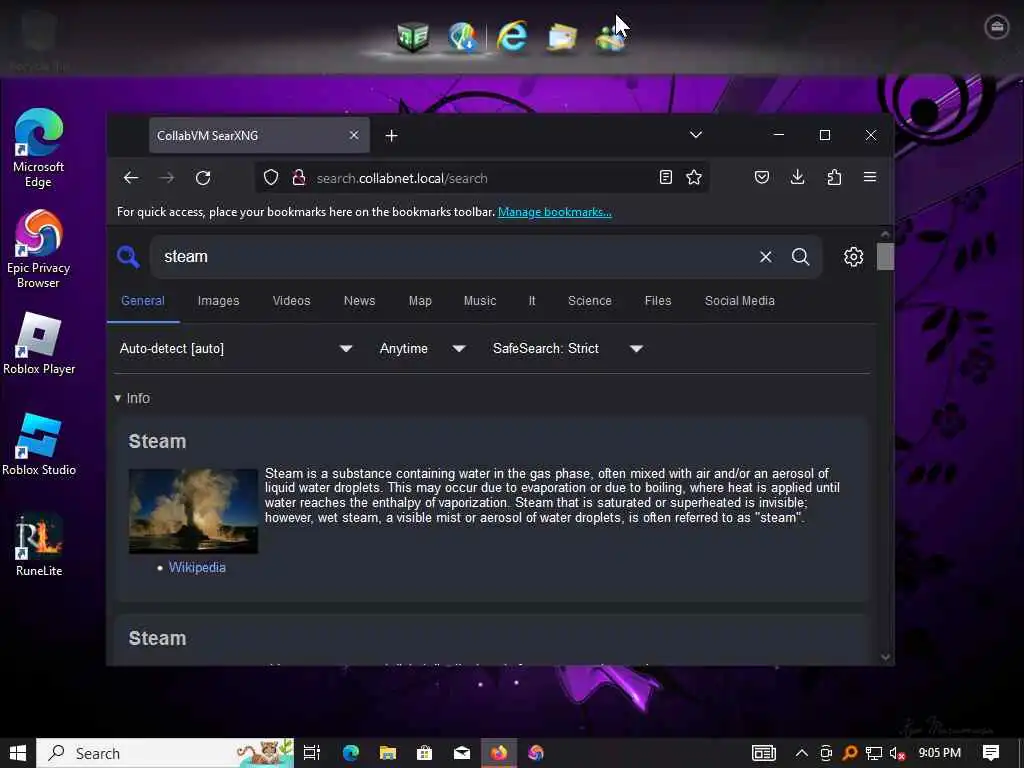Open the globe download icon in top dock
This screenshot has height=768, width=1024.
click(463, 36)
